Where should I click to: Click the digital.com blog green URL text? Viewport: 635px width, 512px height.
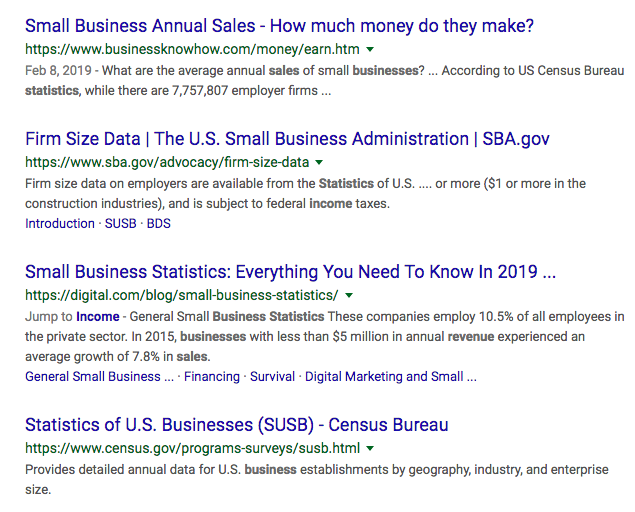point(182,295)
